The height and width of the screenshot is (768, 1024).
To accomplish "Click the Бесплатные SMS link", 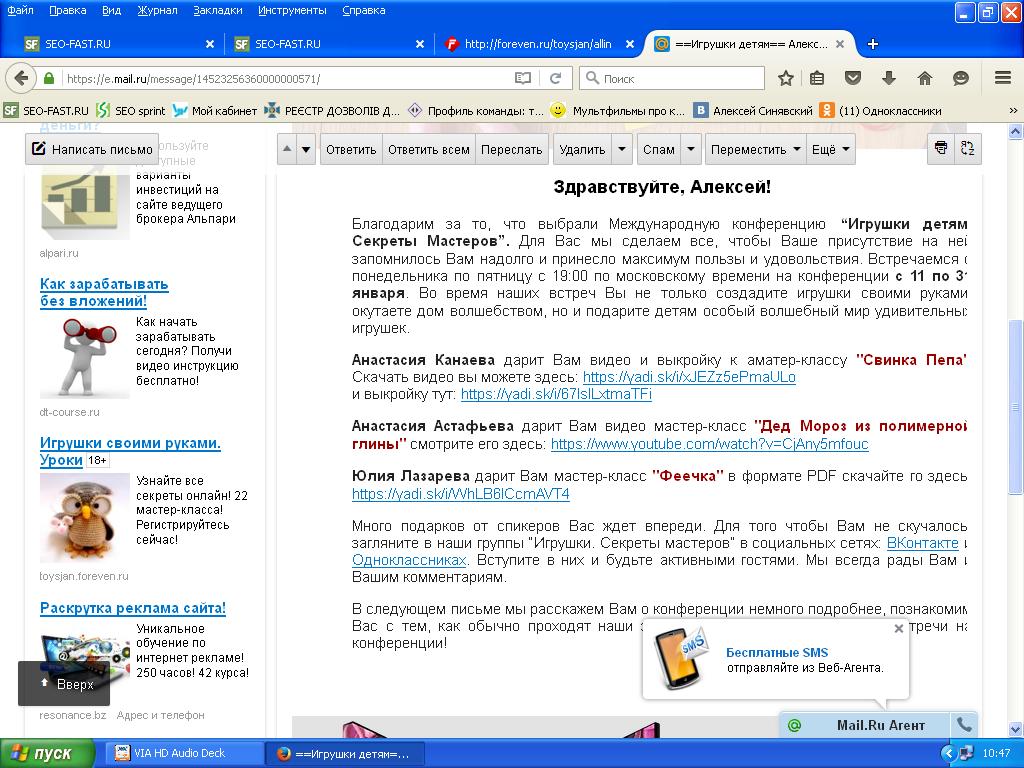I will (x=776, y=652).
